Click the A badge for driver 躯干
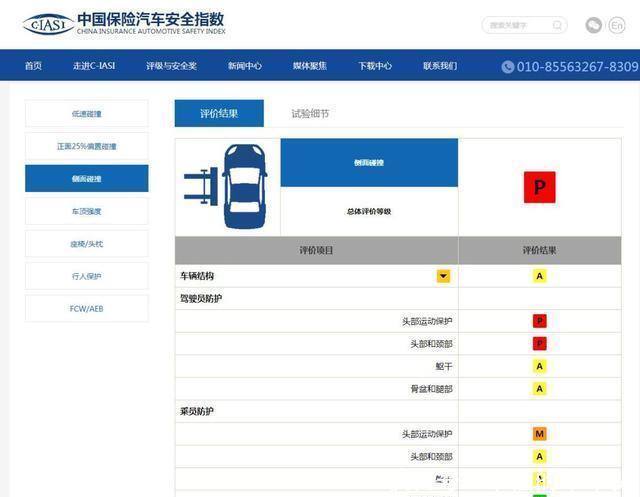 (540, 366)
